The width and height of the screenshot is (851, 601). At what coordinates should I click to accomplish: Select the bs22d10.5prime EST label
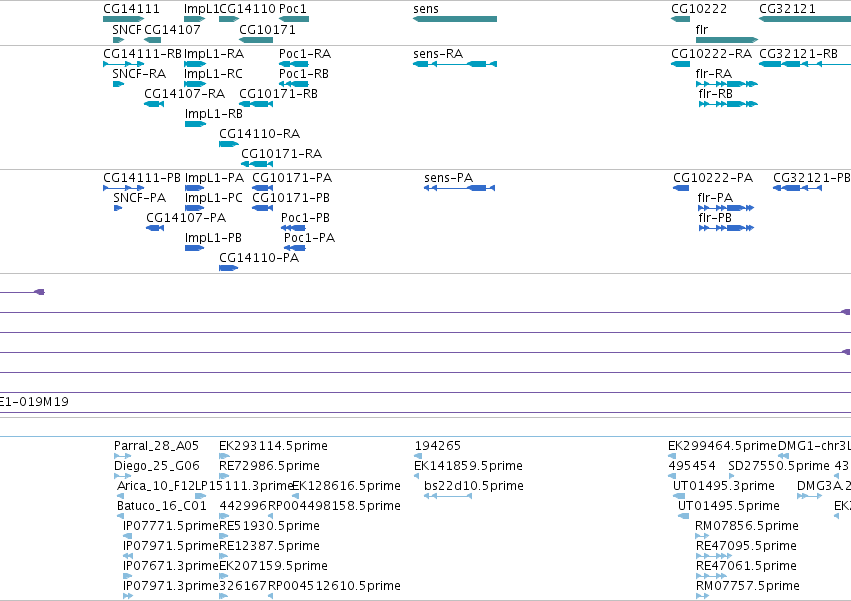pyautogui.click(x=474, y=486)
